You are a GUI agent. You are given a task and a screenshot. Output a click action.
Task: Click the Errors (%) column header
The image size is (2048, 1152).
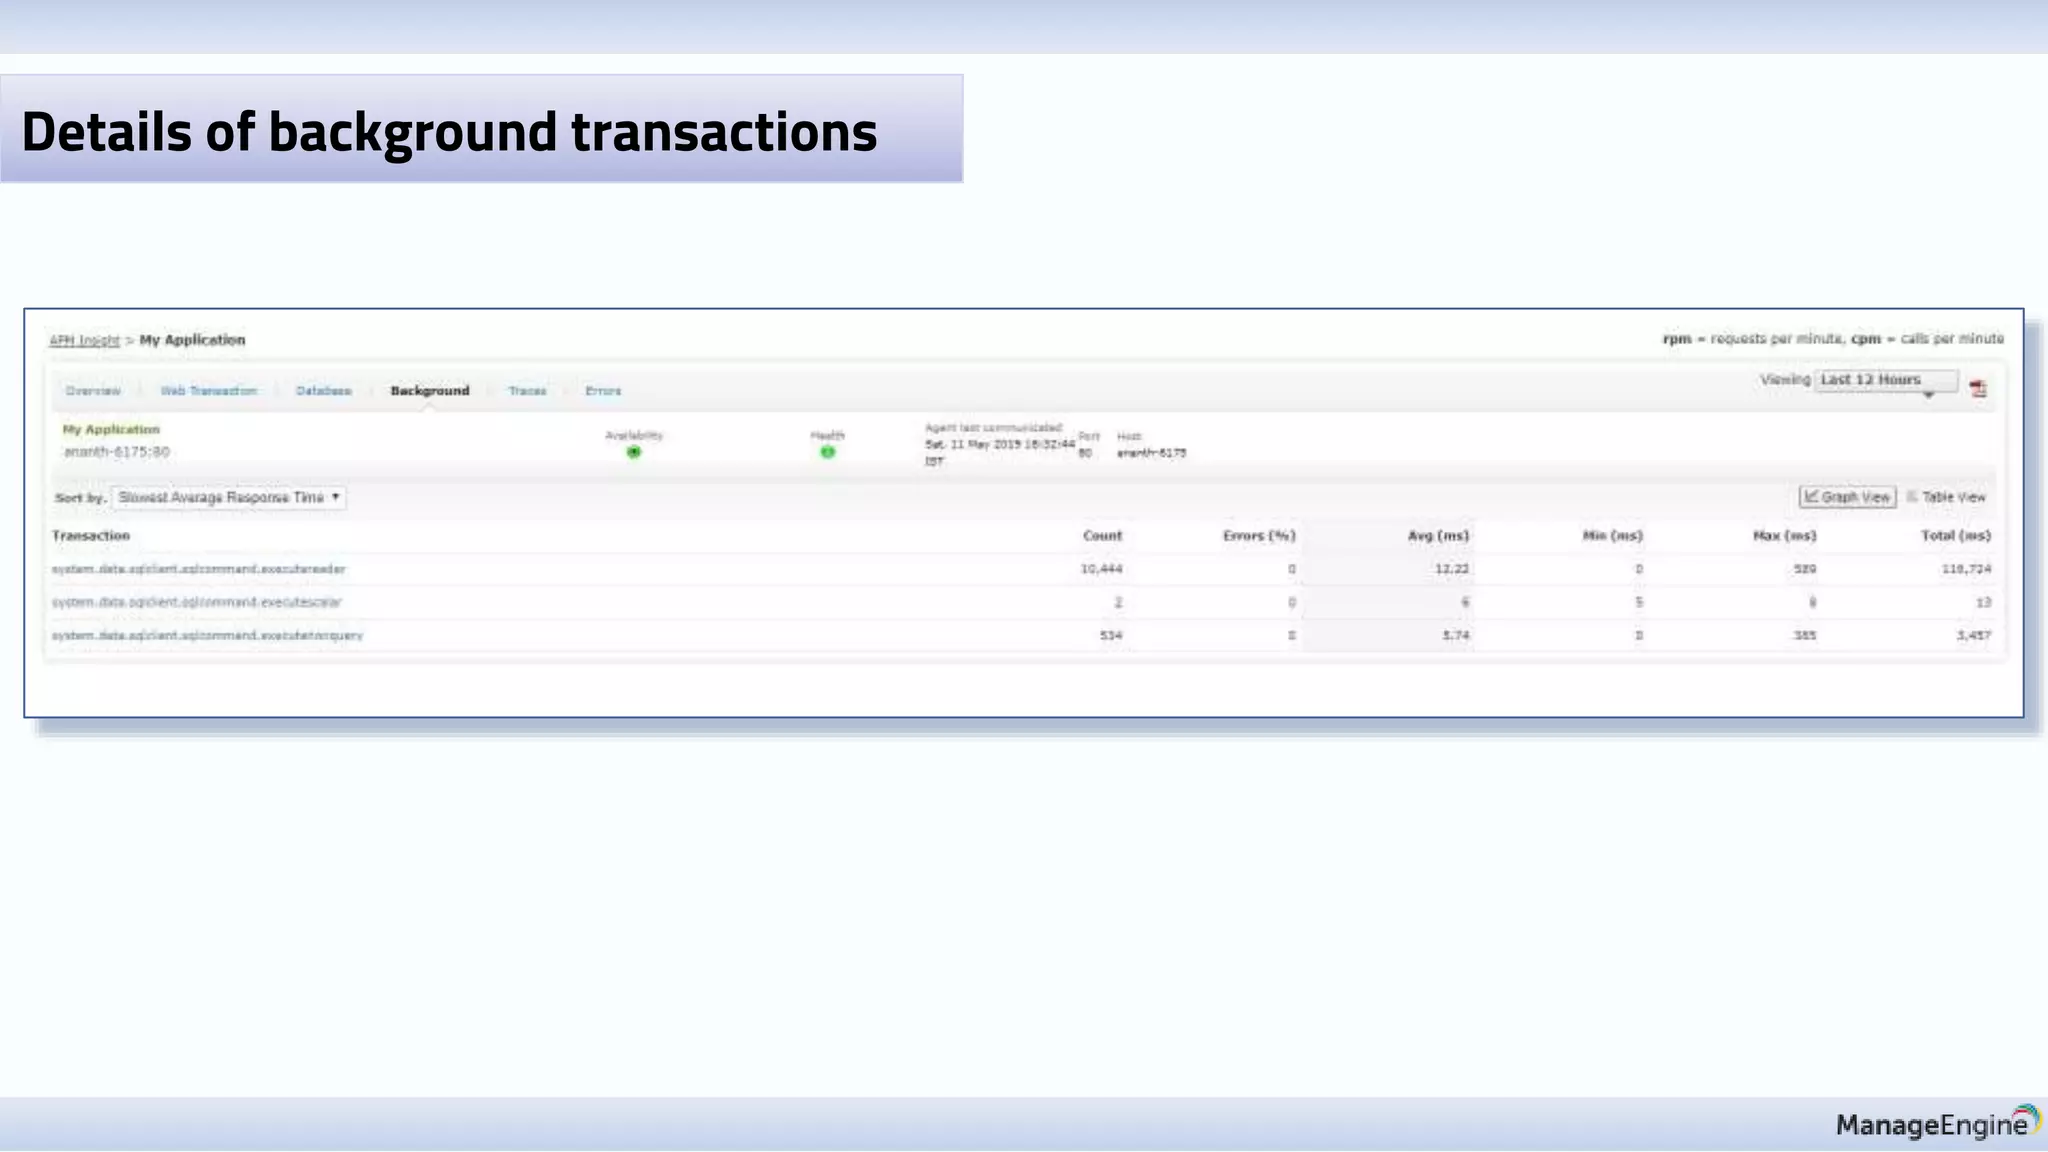pyautogui.click(x=1259, y=536)
